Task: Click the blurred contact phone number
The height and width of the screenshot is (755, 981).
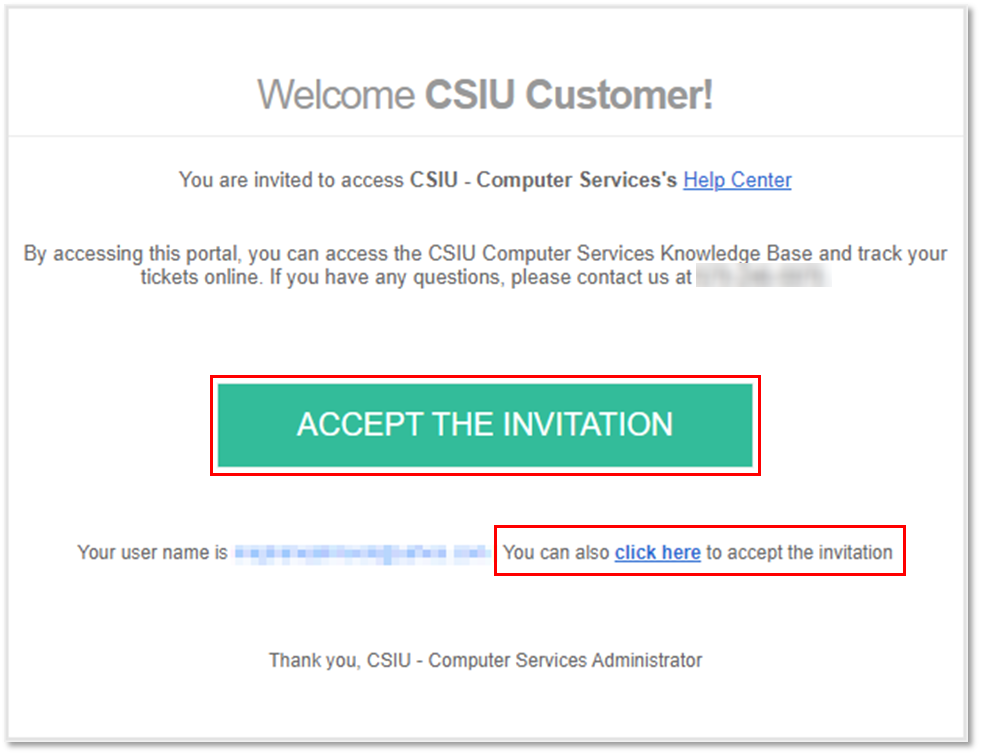Action: (763, 276)
